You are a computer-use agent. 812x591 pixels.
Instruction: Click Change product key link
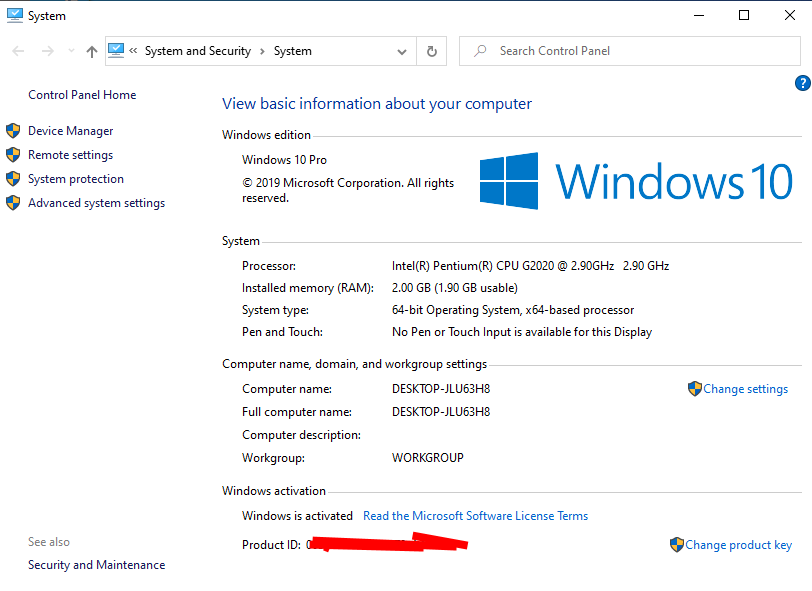pos(738,545)
